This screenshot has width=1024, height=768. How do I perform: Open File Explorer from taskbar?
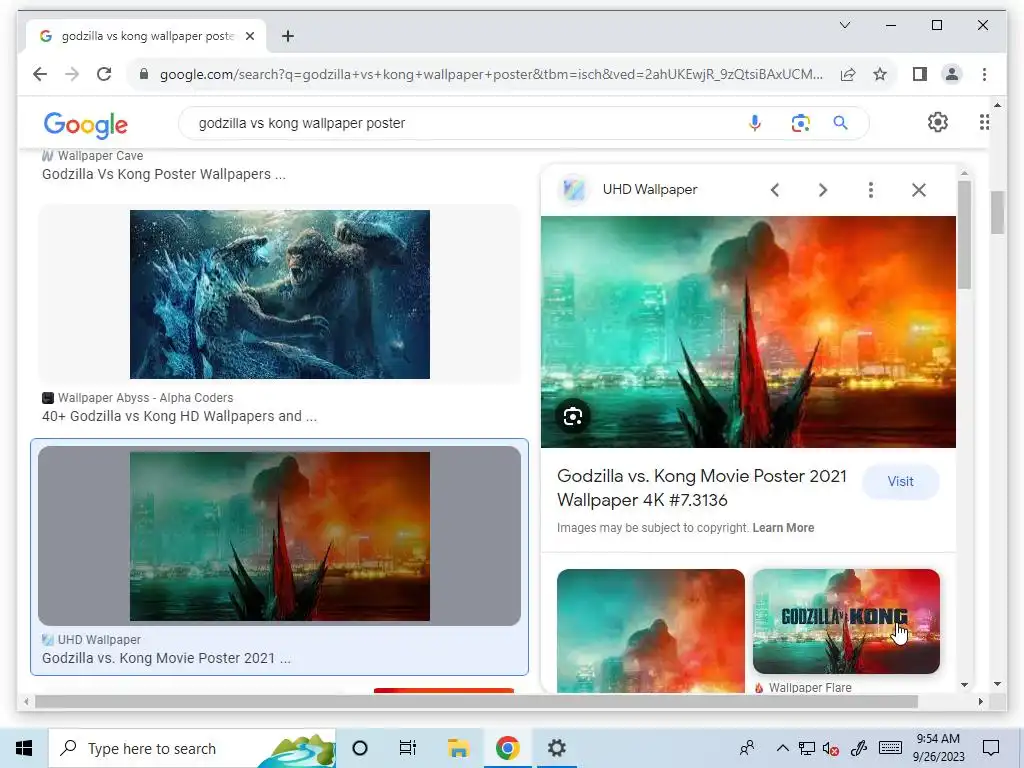458,748
